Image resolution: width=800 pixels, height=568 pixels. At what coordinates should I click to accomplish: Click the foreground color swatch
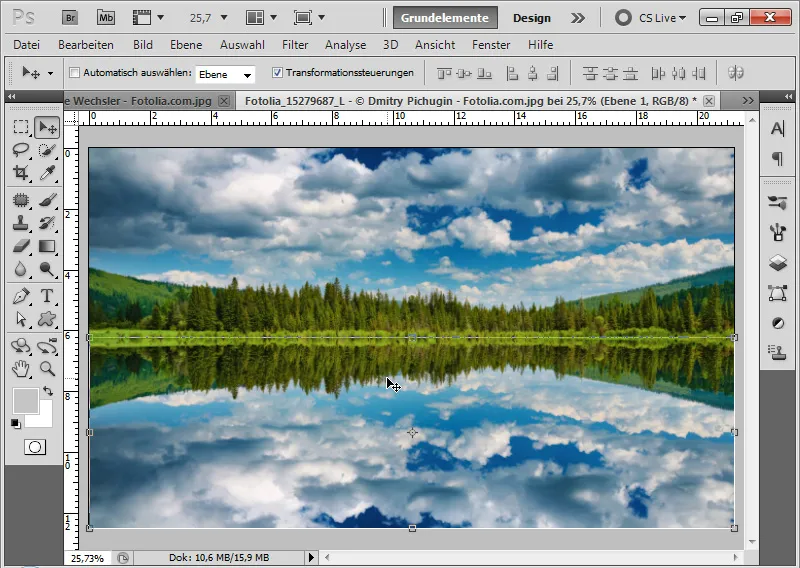(25, 401)
